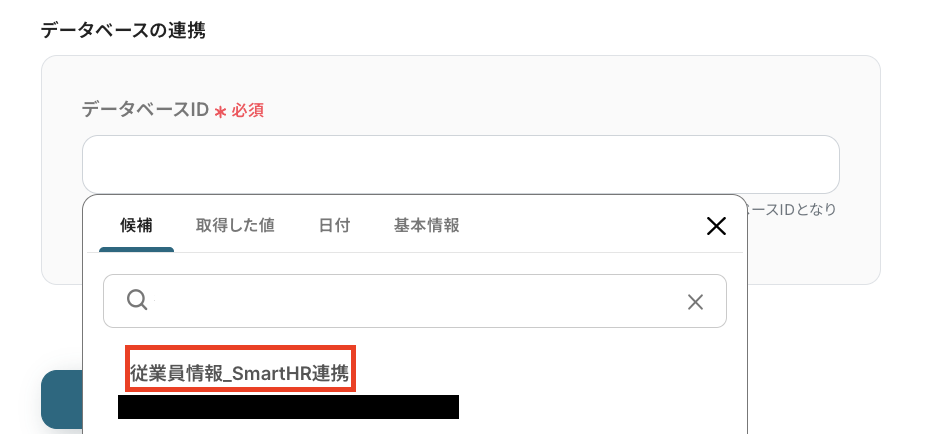The image size is (936, 434).
Task: Click the red 必須 required marker
Action: 248,111
